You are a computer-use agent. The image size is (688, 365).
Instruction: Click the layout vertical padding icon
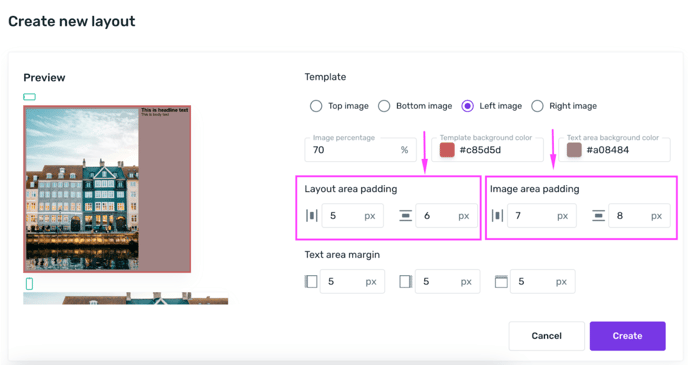[x=405, y=215]
